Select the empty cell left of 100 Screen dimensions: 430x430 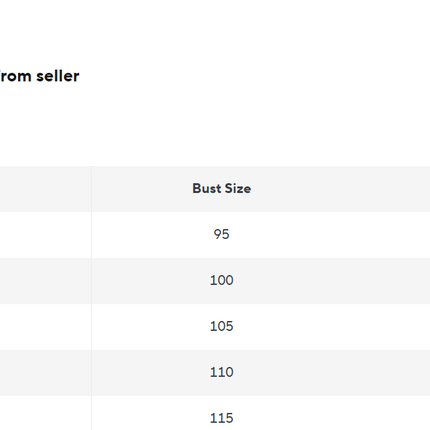(x=45, y=281)
